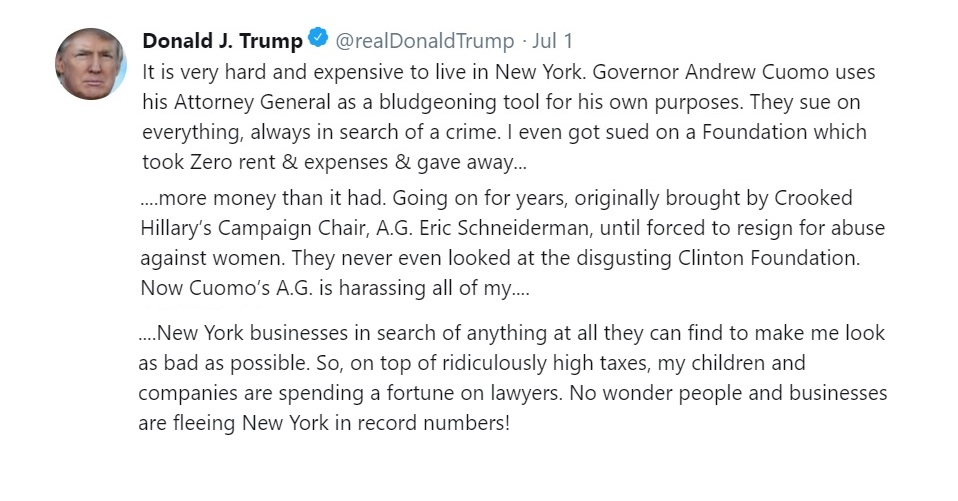Click the line mentioning disgusting Clinton Foundation
This screenshot has height=501, width=958.
tap(500, 258)
